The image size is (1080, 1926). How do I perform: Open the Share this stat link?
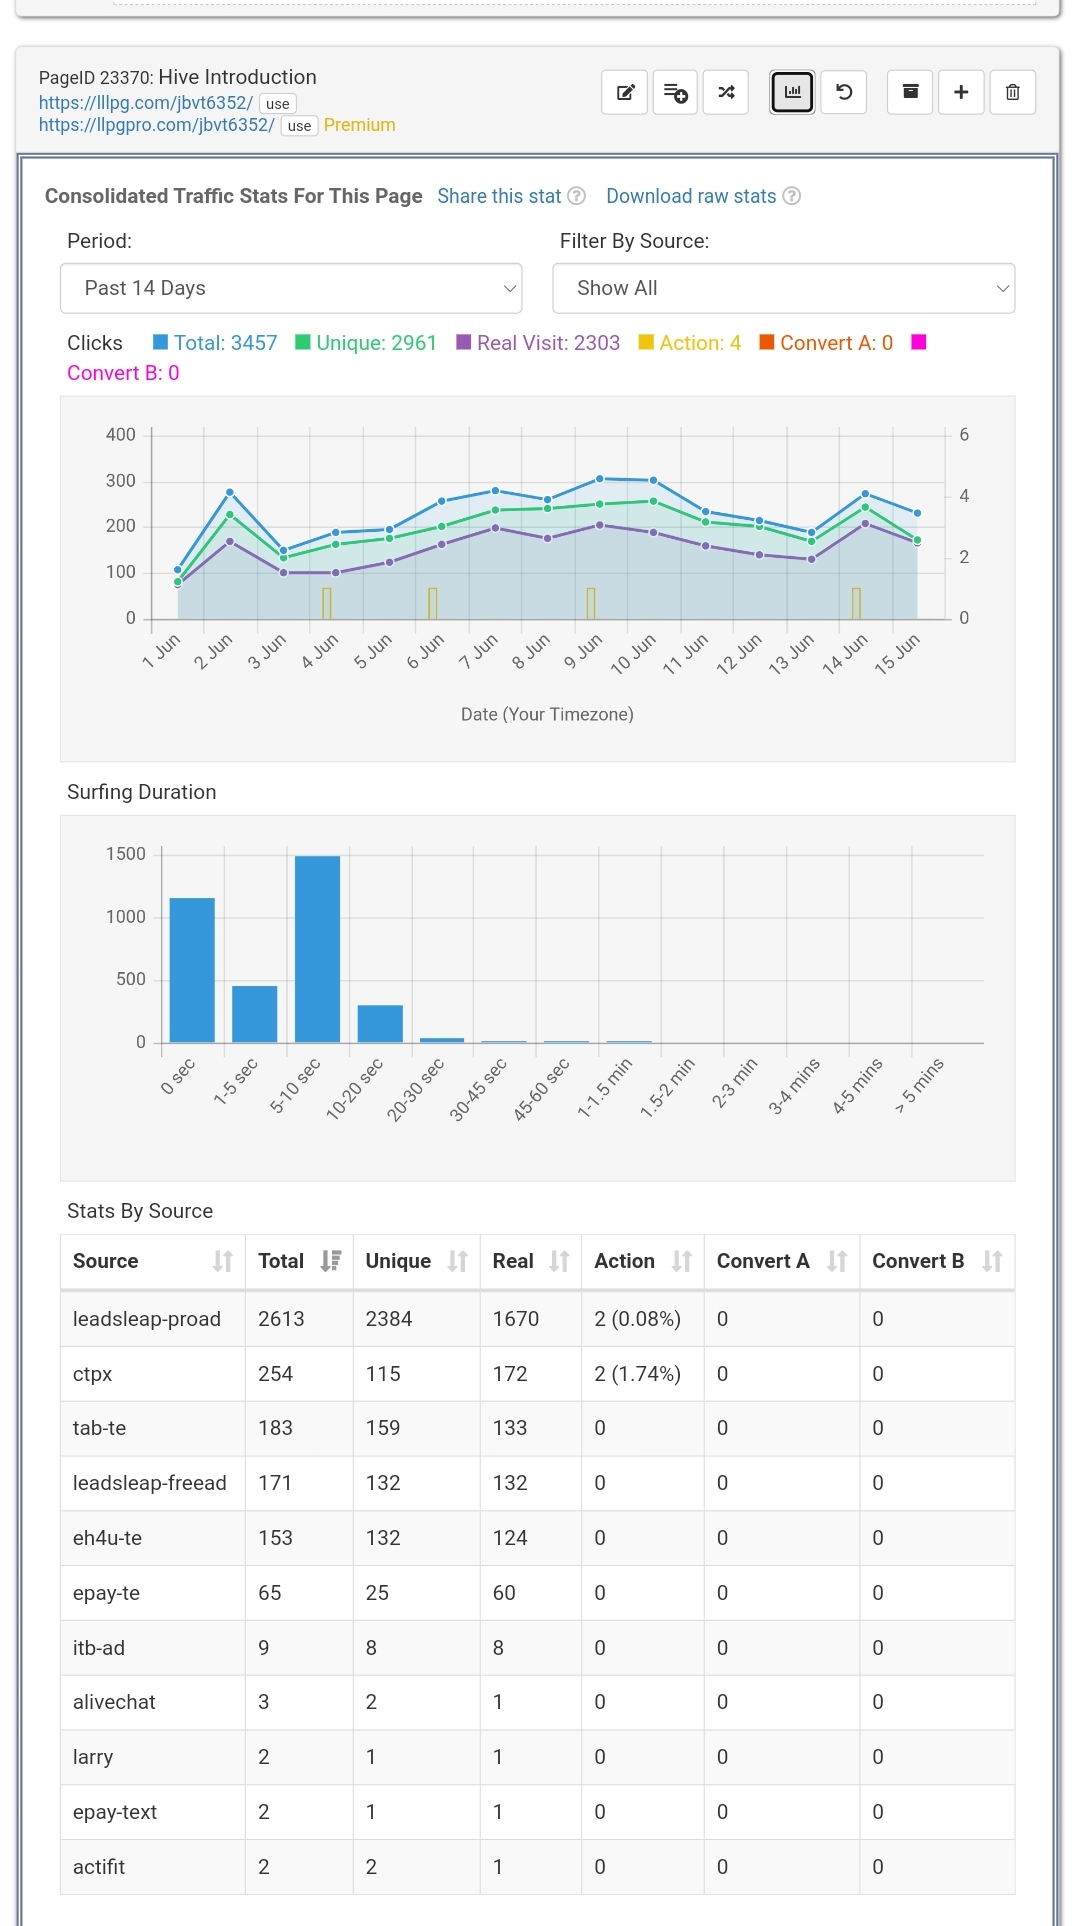[x=499, y=196]
